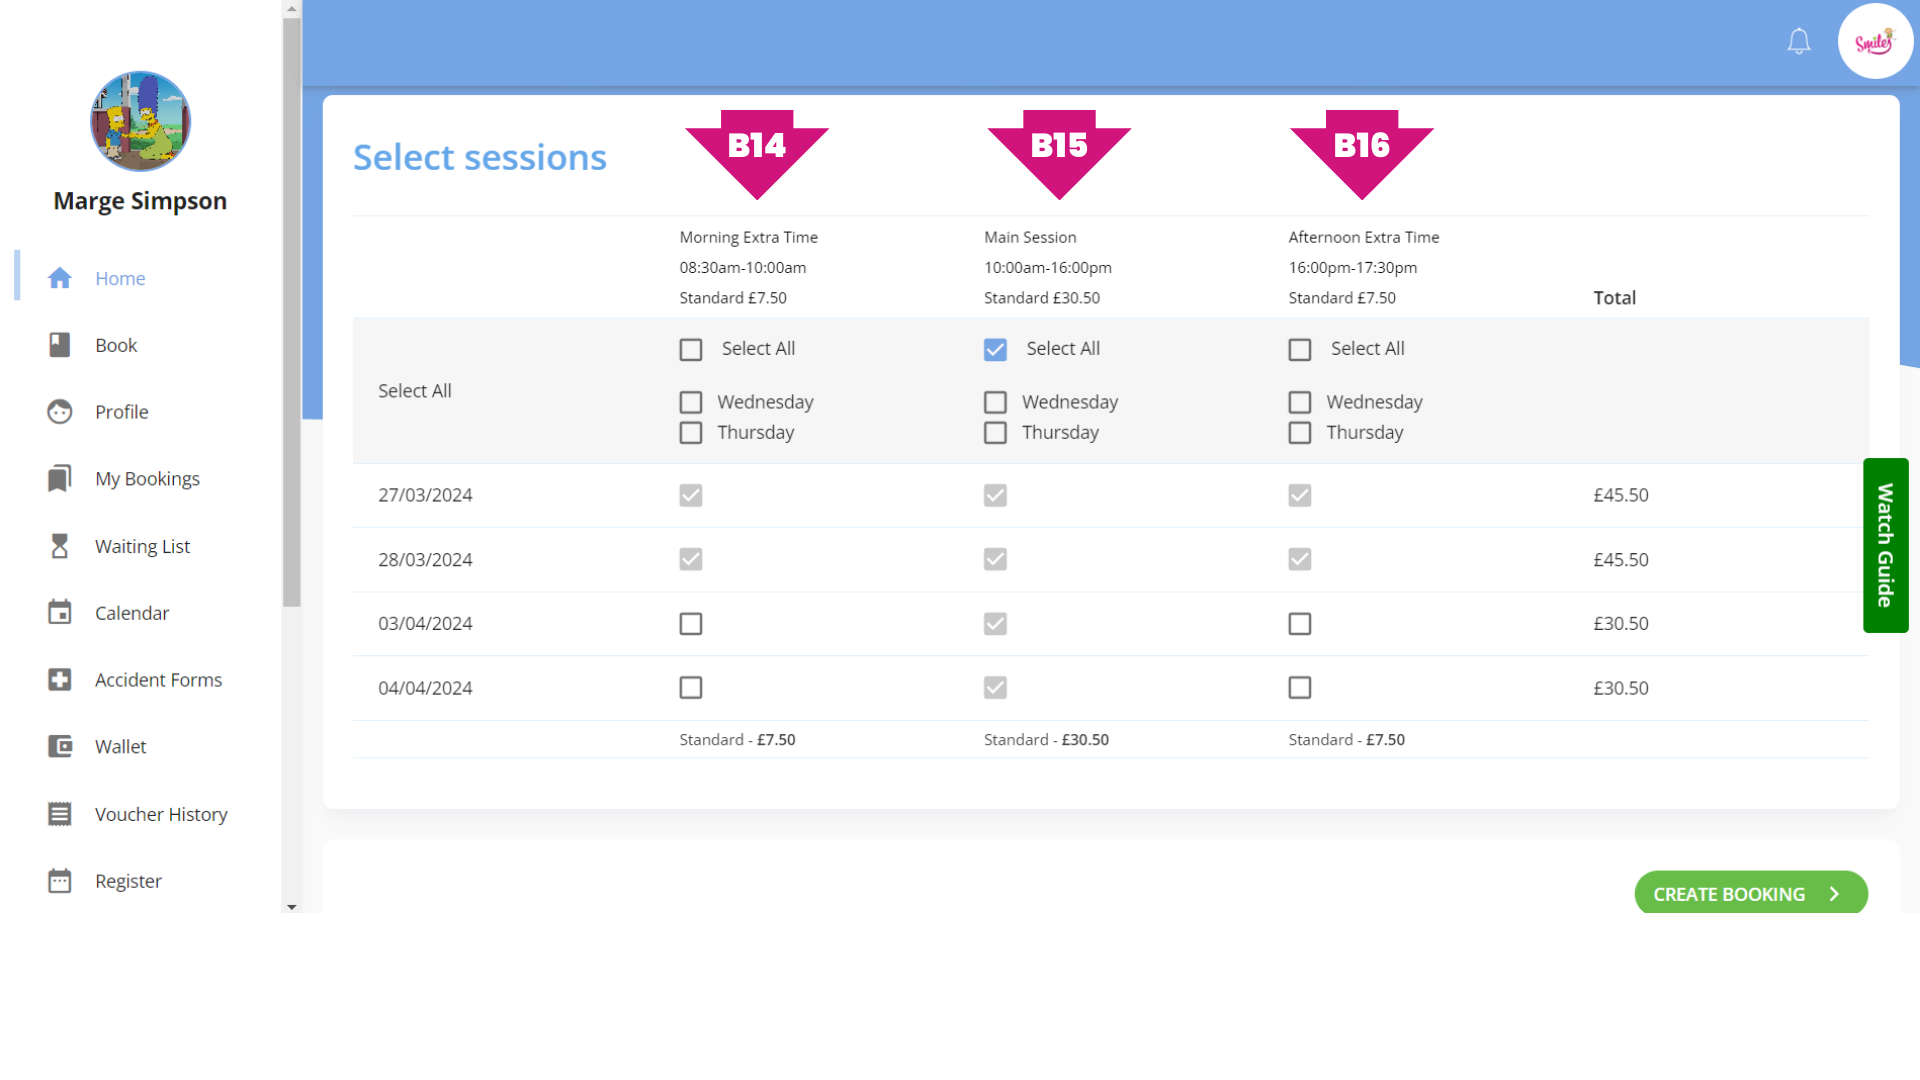
Task: Click the Calendar sidebar icon
Action: pyautogui.click(x=60, y=613)
